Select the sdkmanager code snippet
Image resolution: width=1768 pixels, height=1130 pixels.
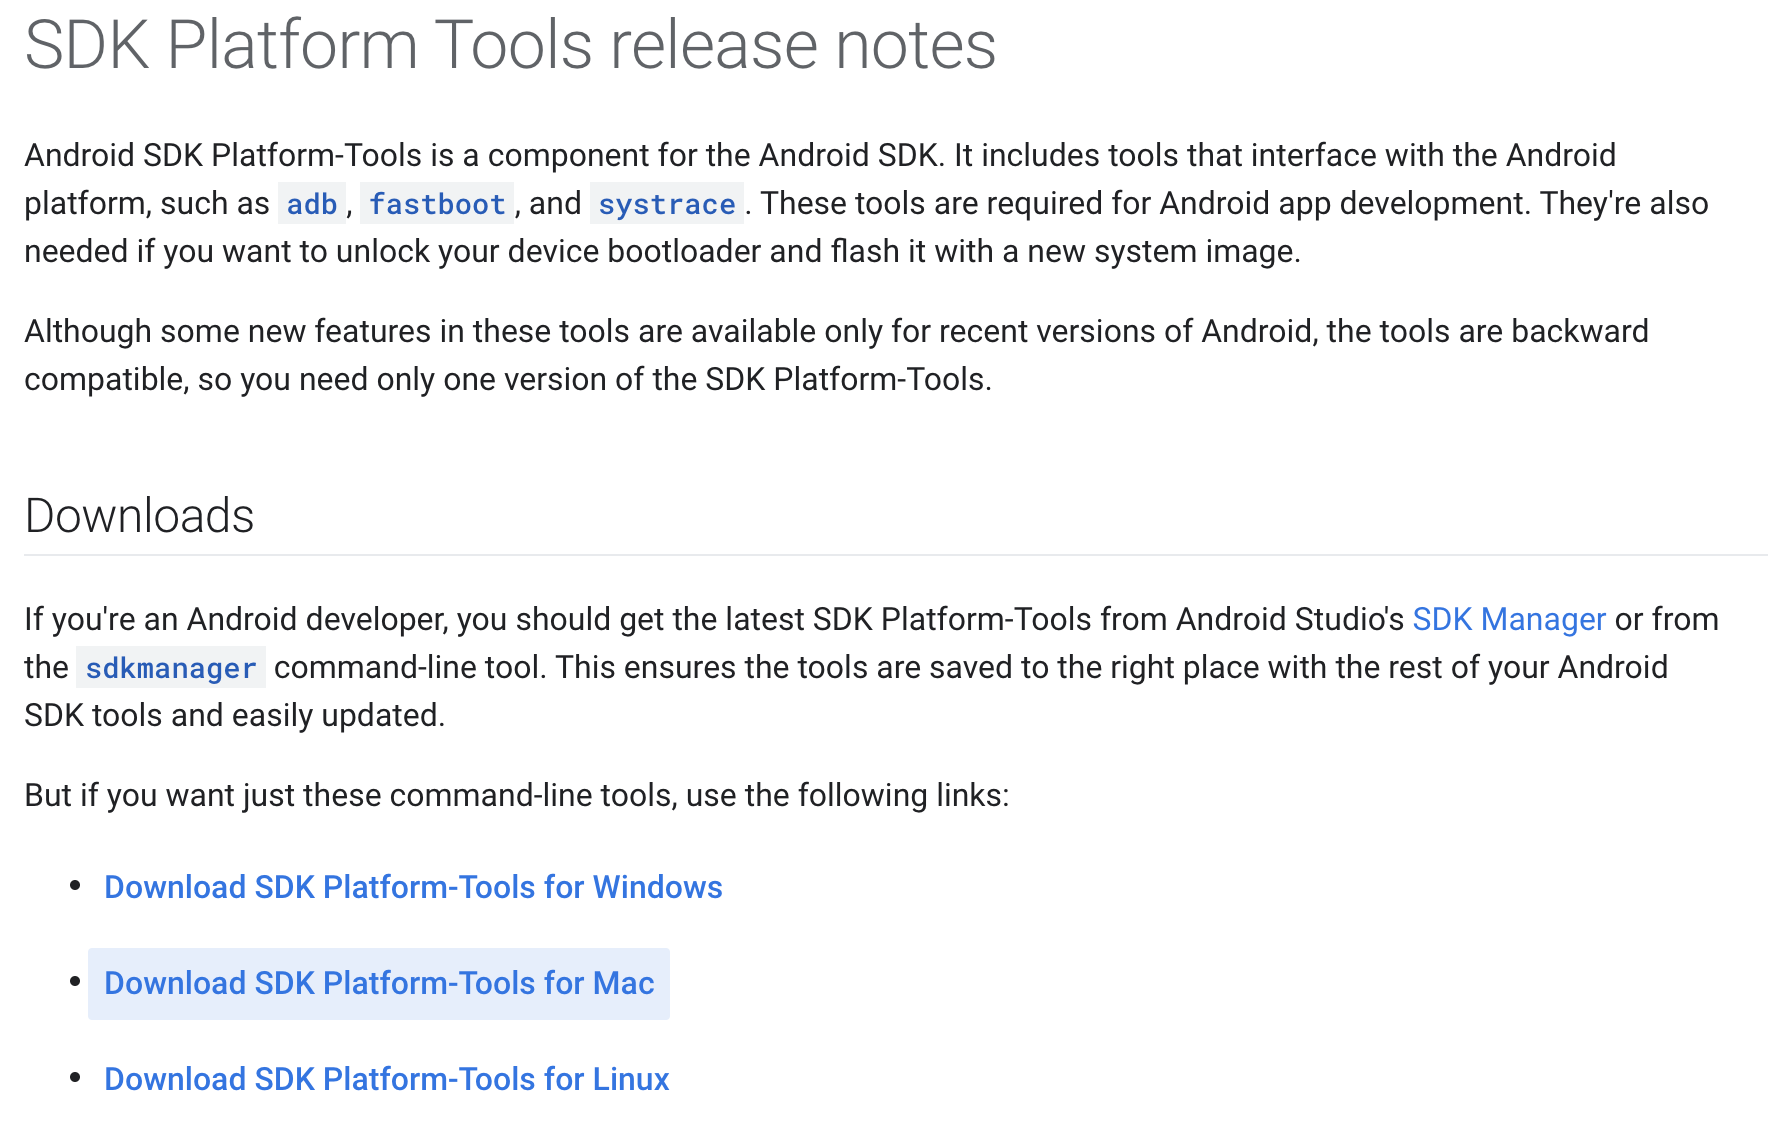point(170,667)
